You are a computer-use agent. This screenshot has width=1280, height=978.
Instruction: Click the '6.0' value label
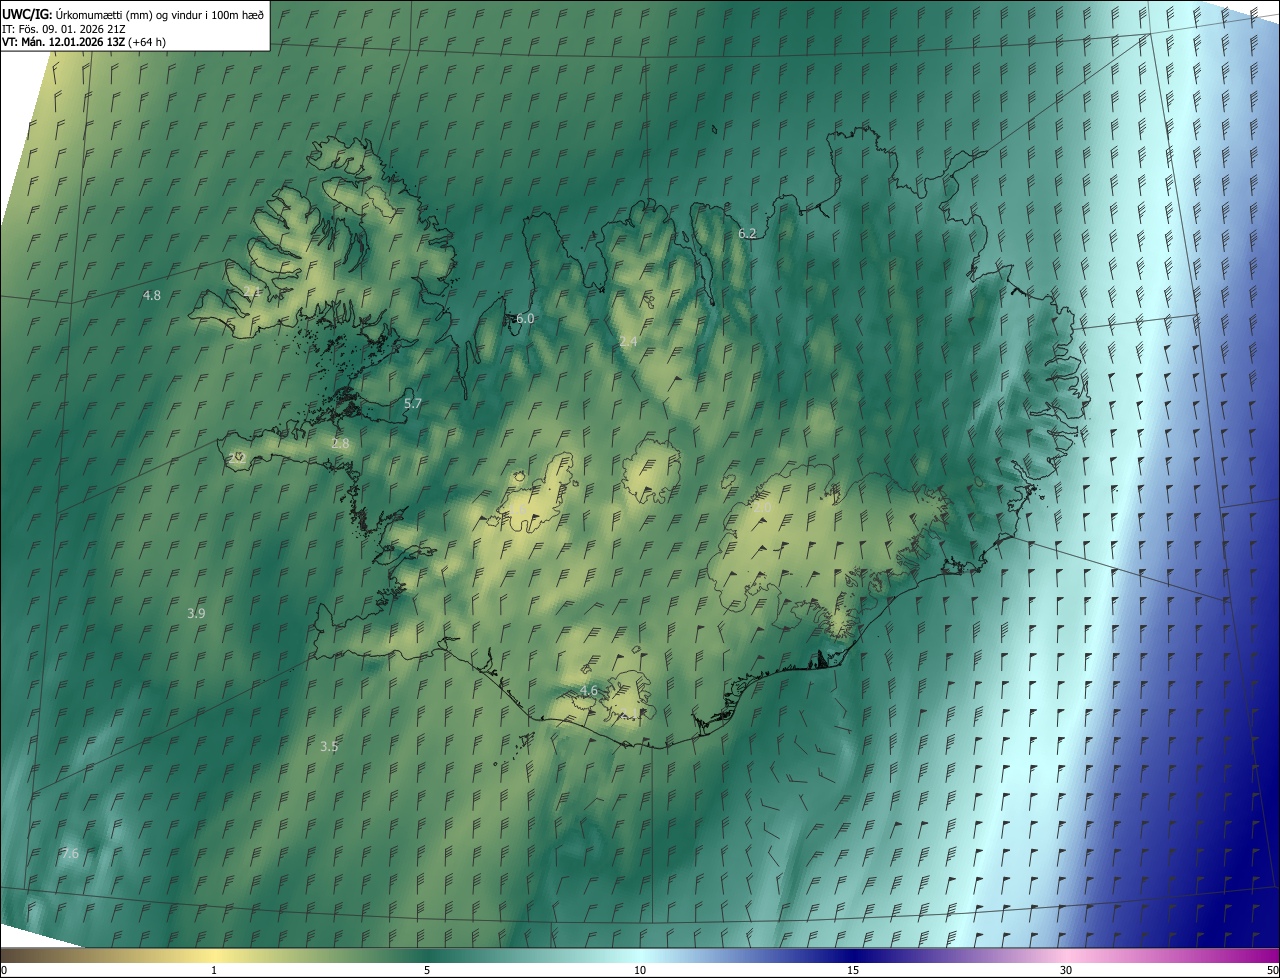(525, 319)
